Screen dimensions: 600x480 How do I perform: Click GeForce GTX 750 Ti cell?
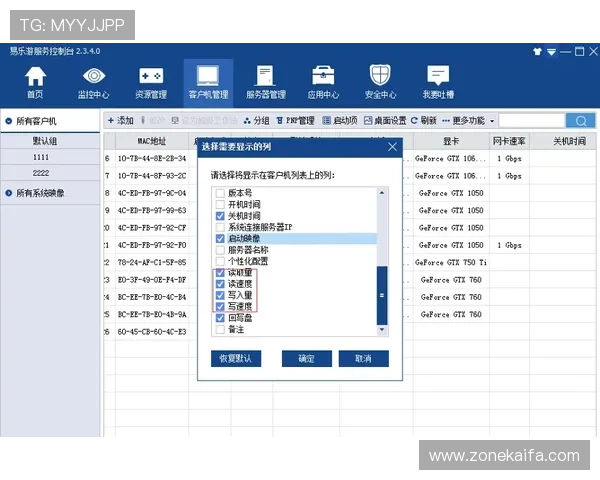[x=451, y=263]
